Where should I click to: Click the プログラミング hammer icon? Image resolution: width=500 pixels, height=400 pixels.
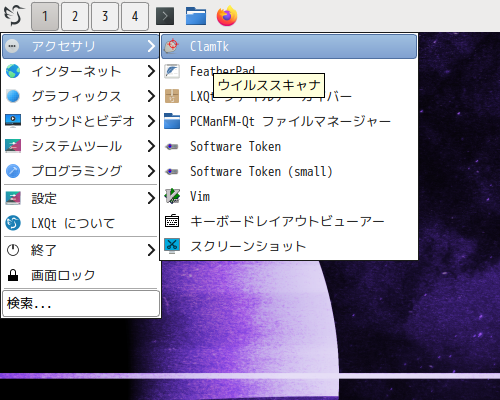[13, 171]
